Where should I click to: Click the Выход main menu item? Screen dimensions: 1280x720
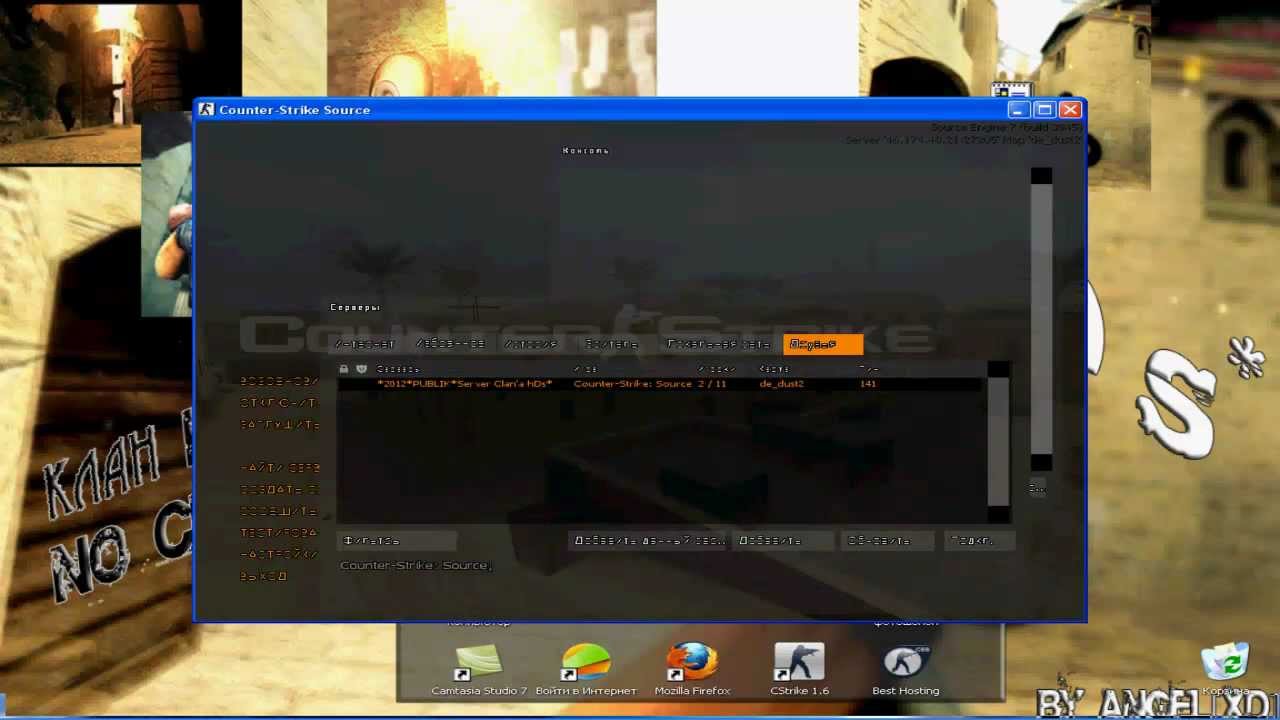pyautogui.click(x=264, y=576)
